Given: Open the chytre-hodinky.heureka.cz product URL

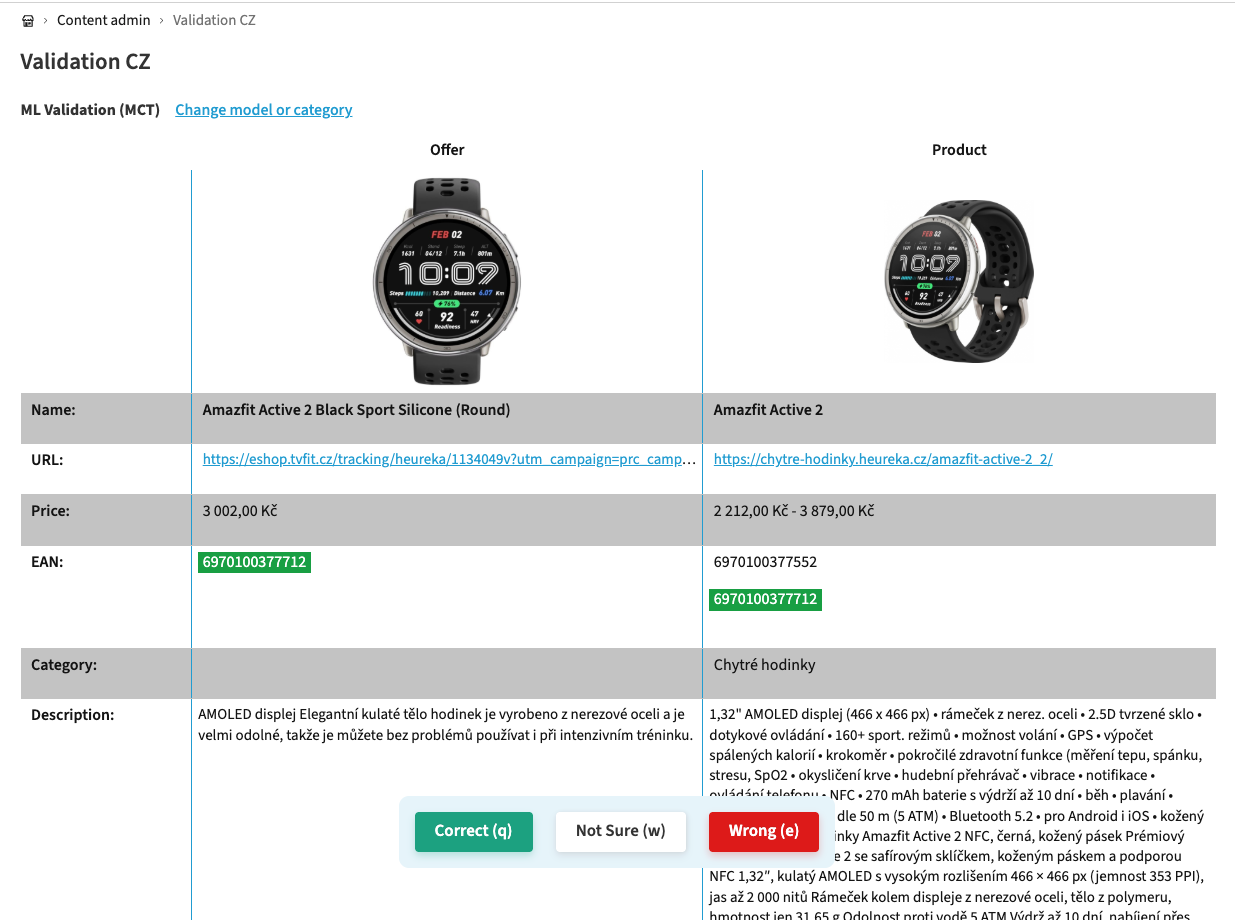Looking at the screenshot, I should click(883, 460).
